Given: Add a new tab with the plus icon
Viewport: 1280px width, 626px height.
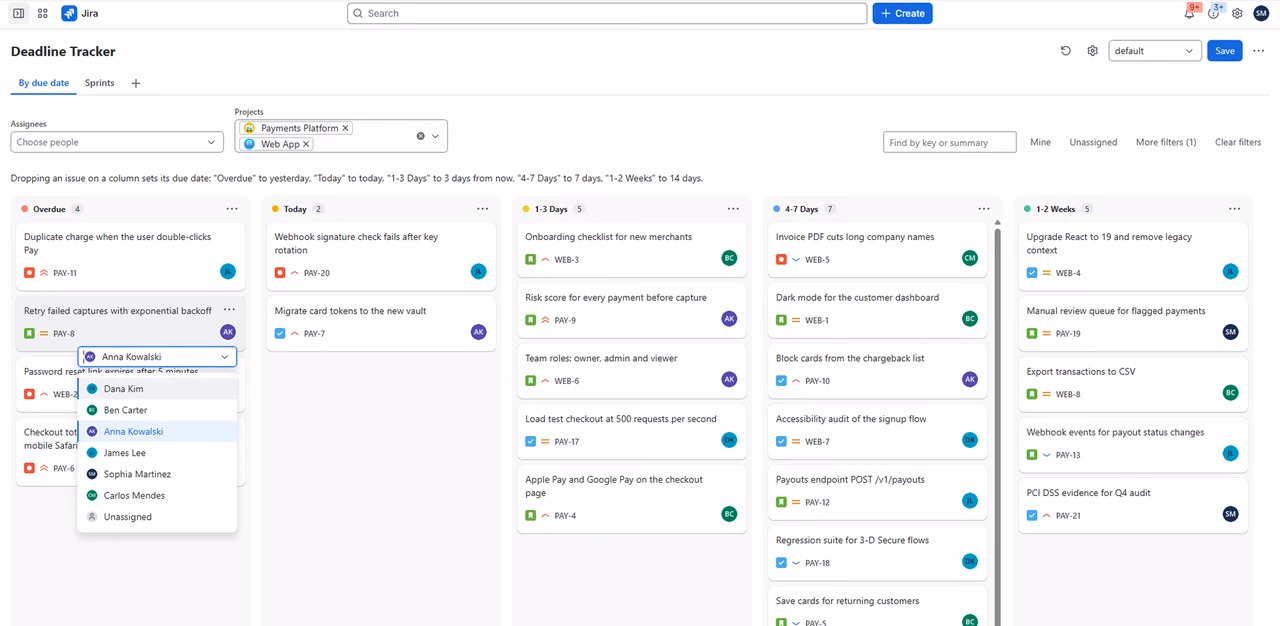Looking at the screenshot, I should pyautogui.click(x=136, y=83).
